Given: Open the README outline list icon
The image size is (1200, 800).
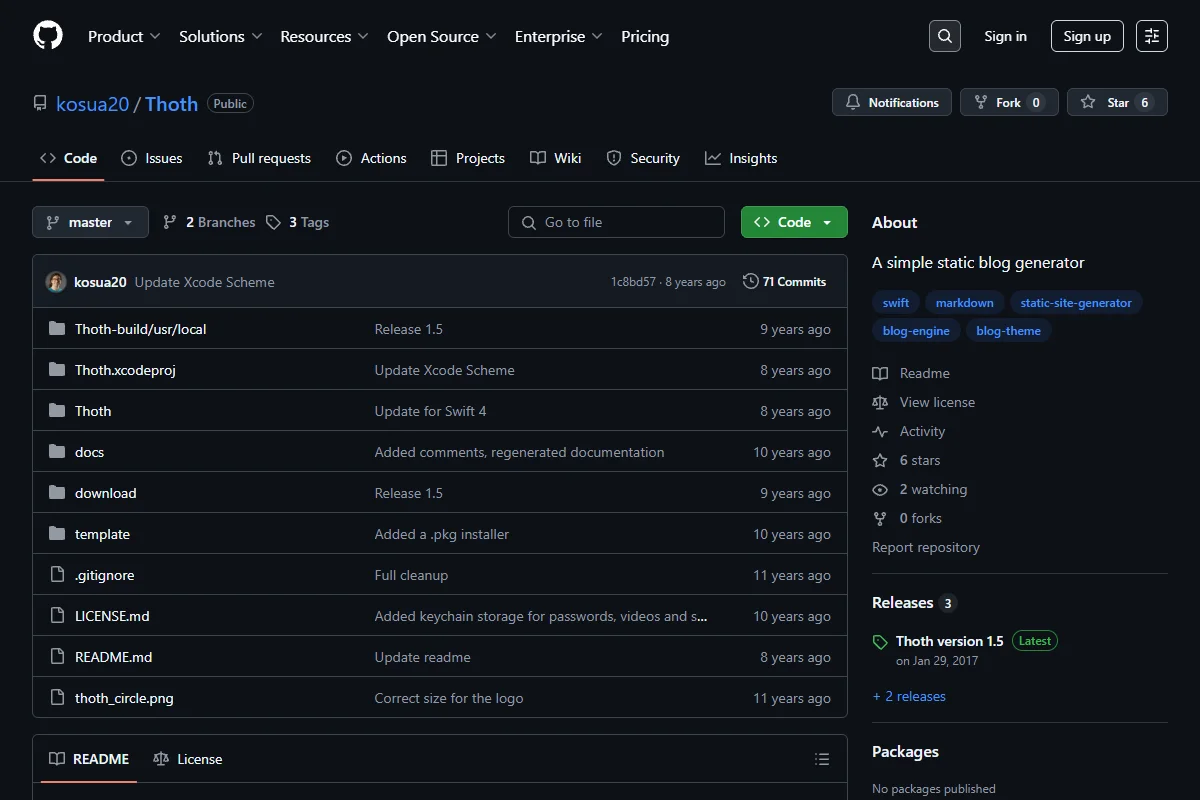Looking at the screenshot, I should [822, 759].
